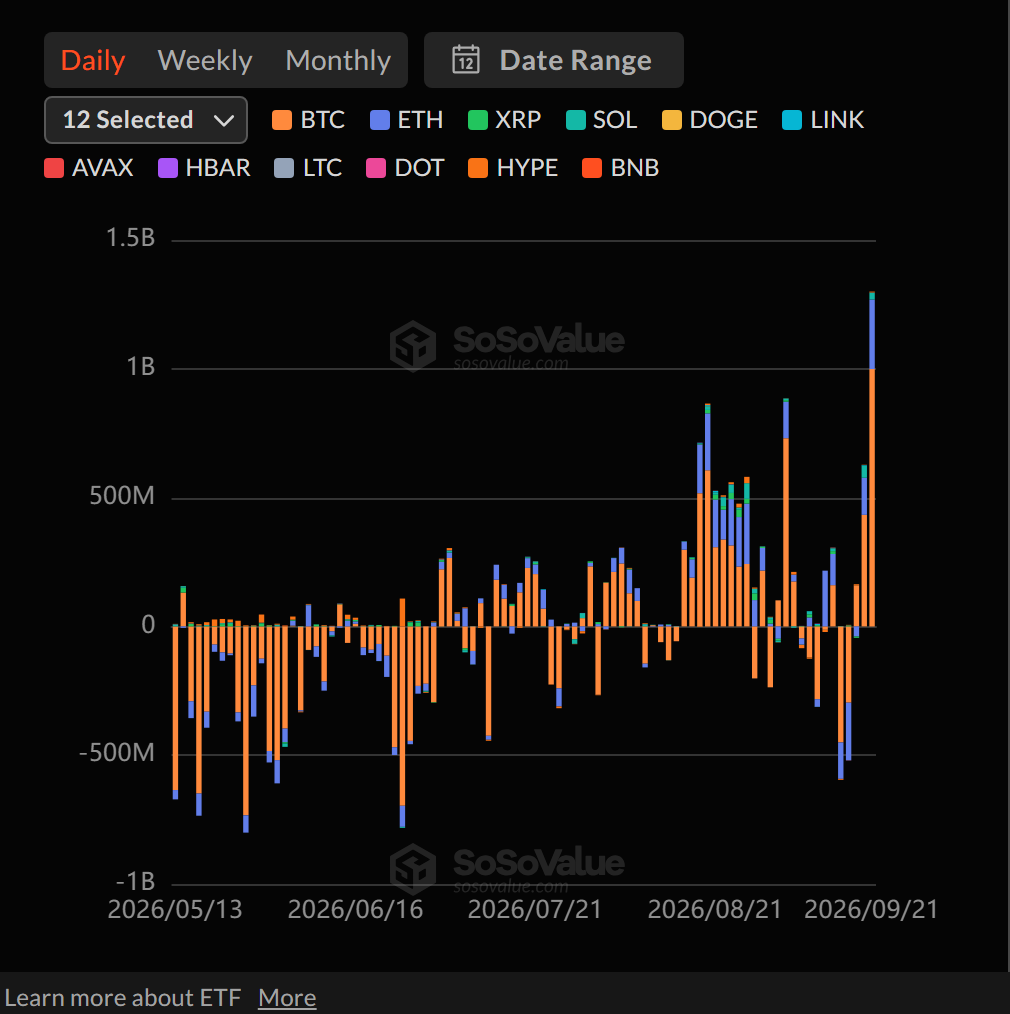Select the Daily view

93,61
